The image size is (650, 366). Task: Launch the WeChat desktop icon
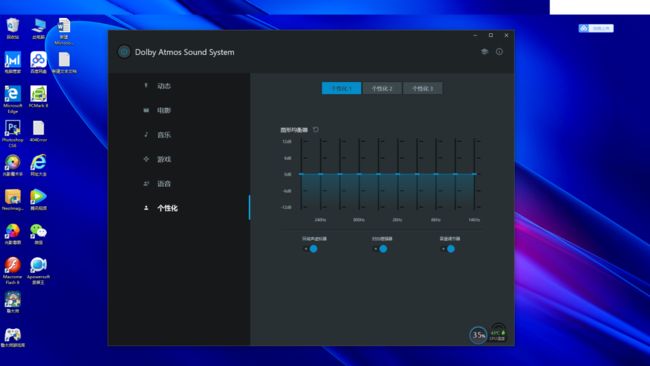point(39,234)
